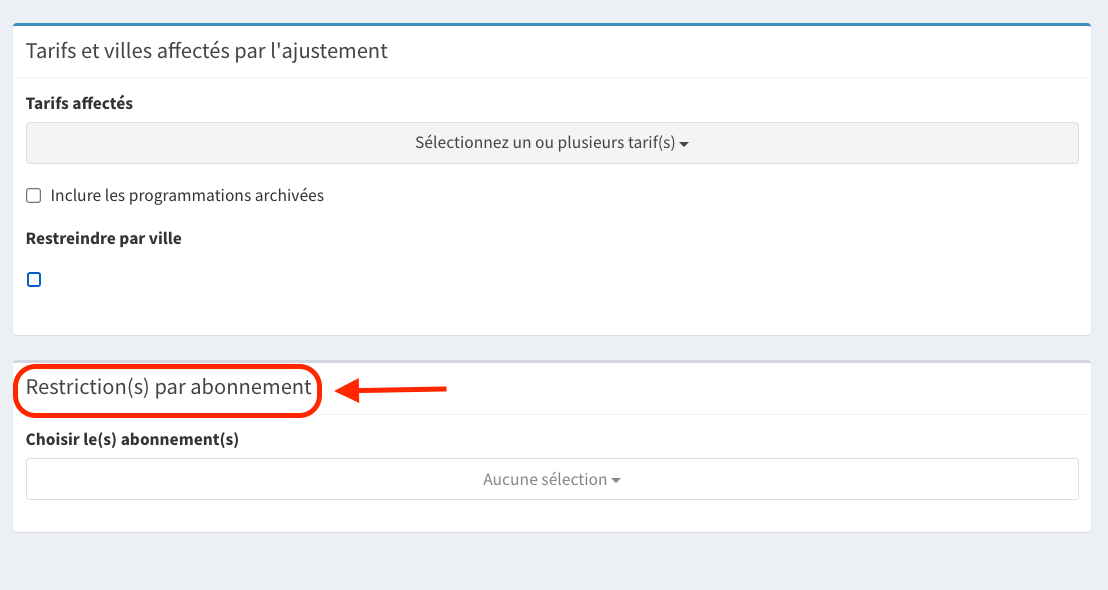Click the caret beside 'Aucune sélection'
Viewport: 1108px width, 590px height.
click(x=616, y=480)
